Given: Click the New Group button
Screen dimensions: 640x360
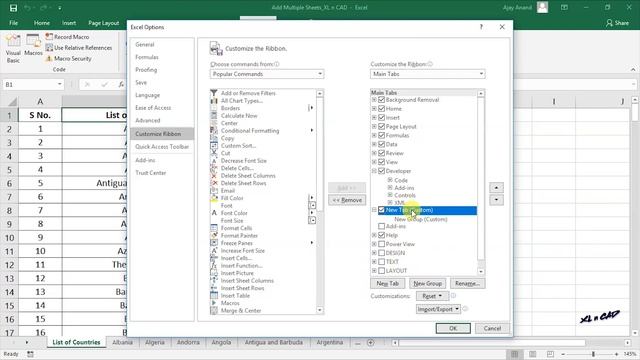Looking at the screenshot, I should click(x=427, y=283).
